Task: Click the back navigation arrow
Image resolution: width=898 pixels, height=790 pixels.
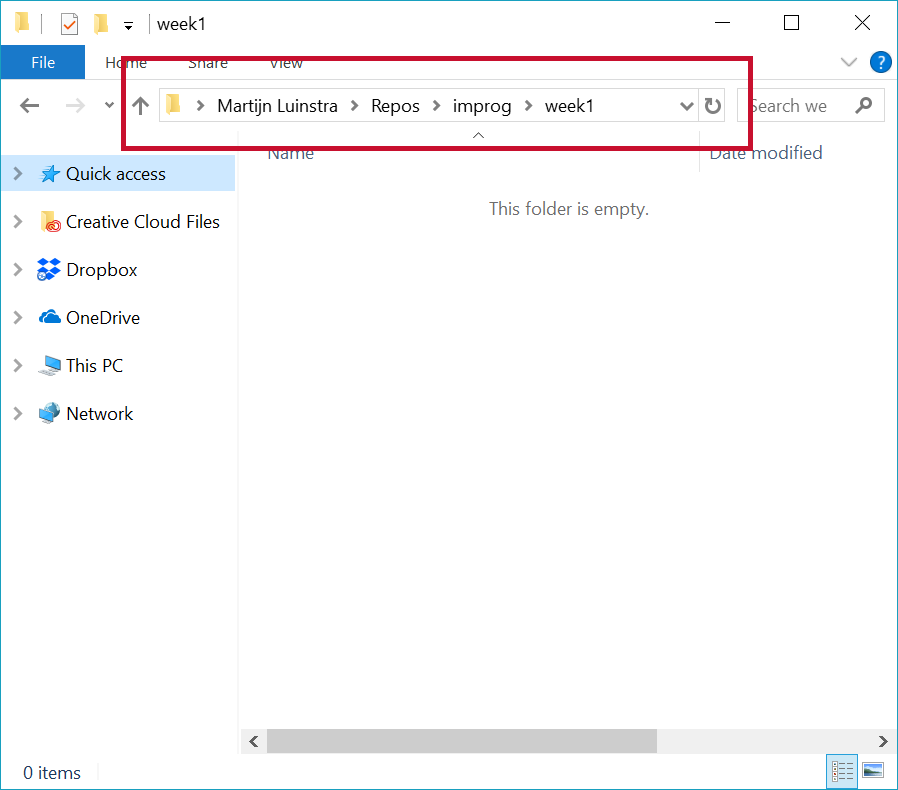Action: pos(29,105)
